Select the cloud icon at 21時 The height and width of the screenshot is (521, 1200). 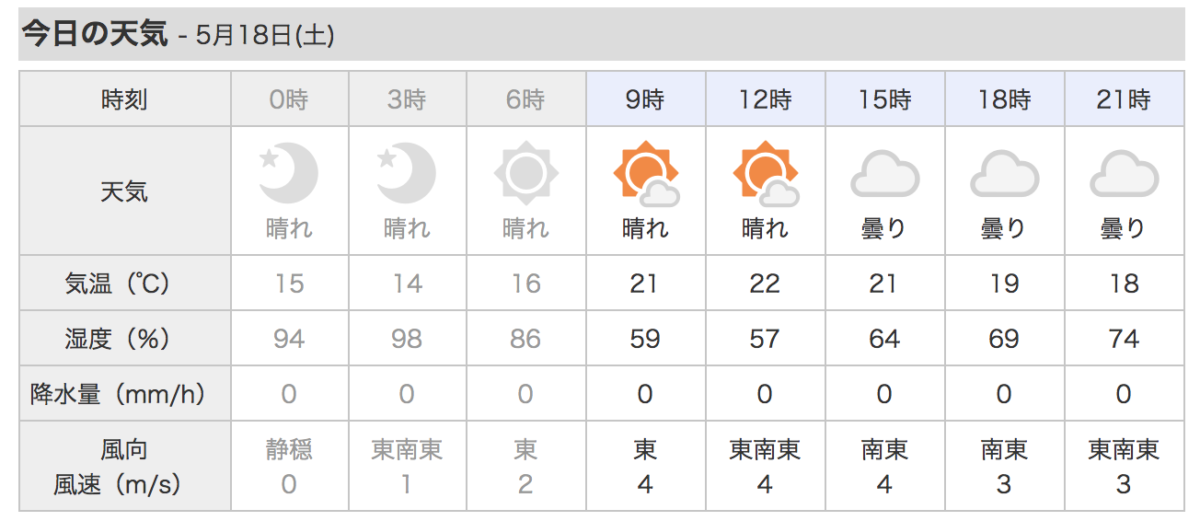coord(1124,174)
